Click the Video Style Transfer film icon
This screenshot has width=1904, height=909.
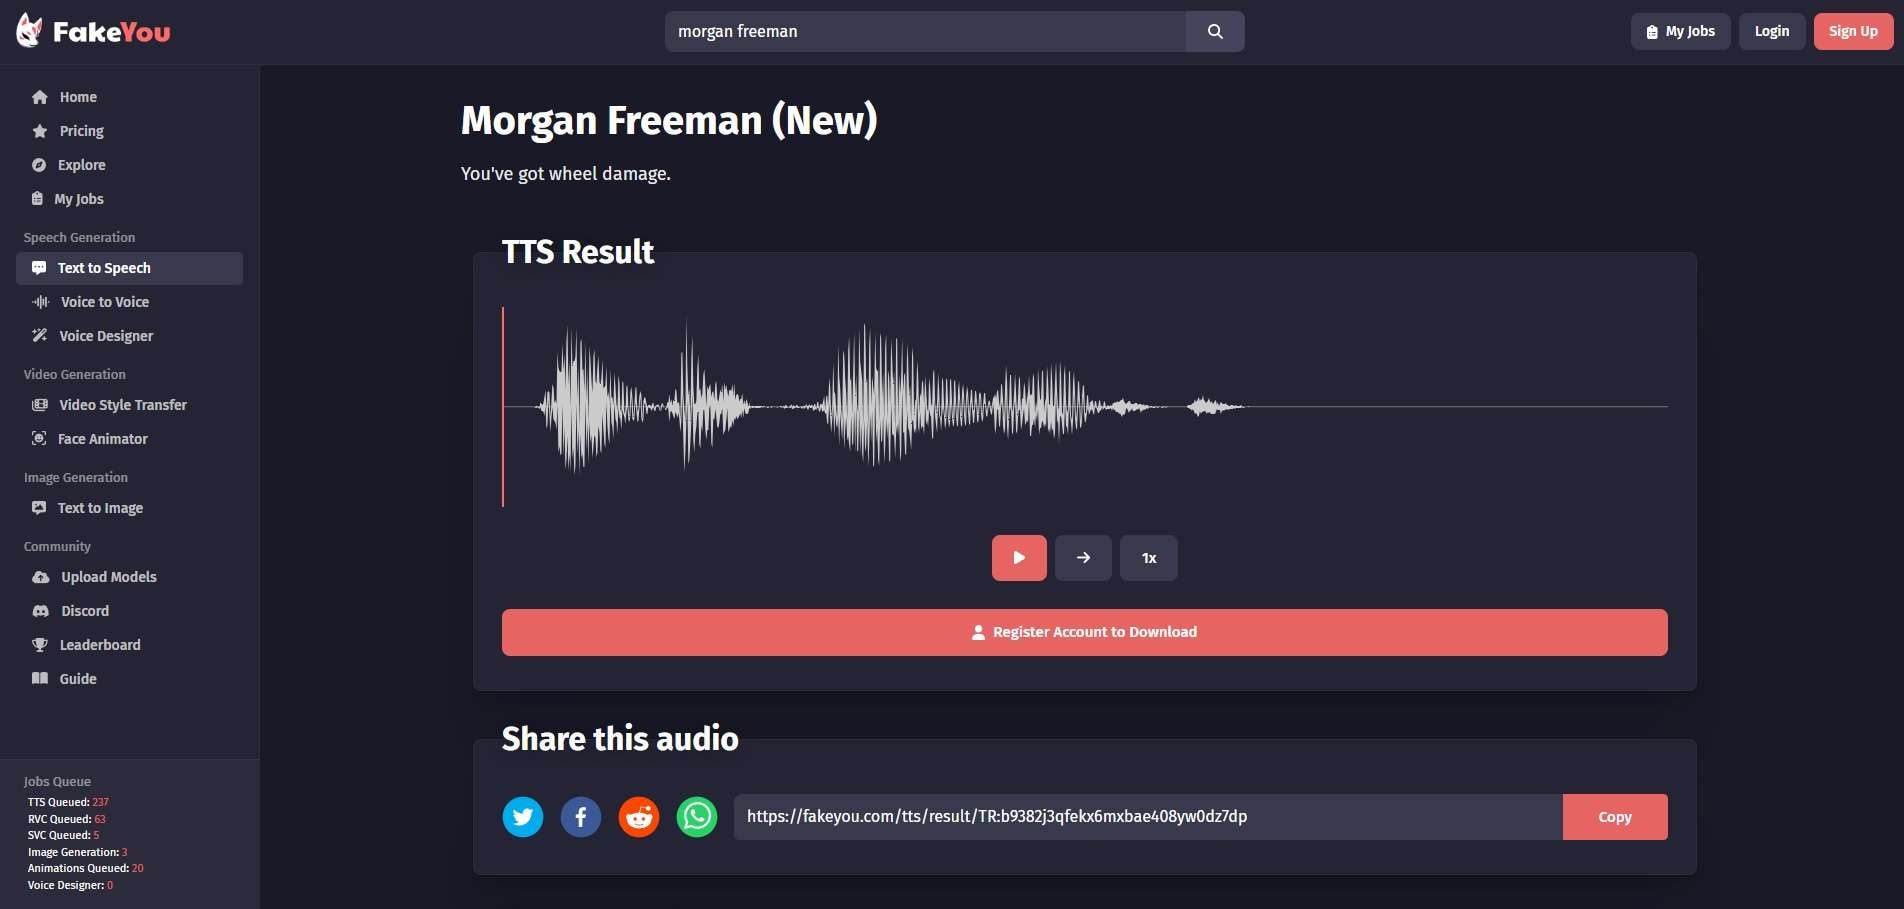(x=40, y=405)
